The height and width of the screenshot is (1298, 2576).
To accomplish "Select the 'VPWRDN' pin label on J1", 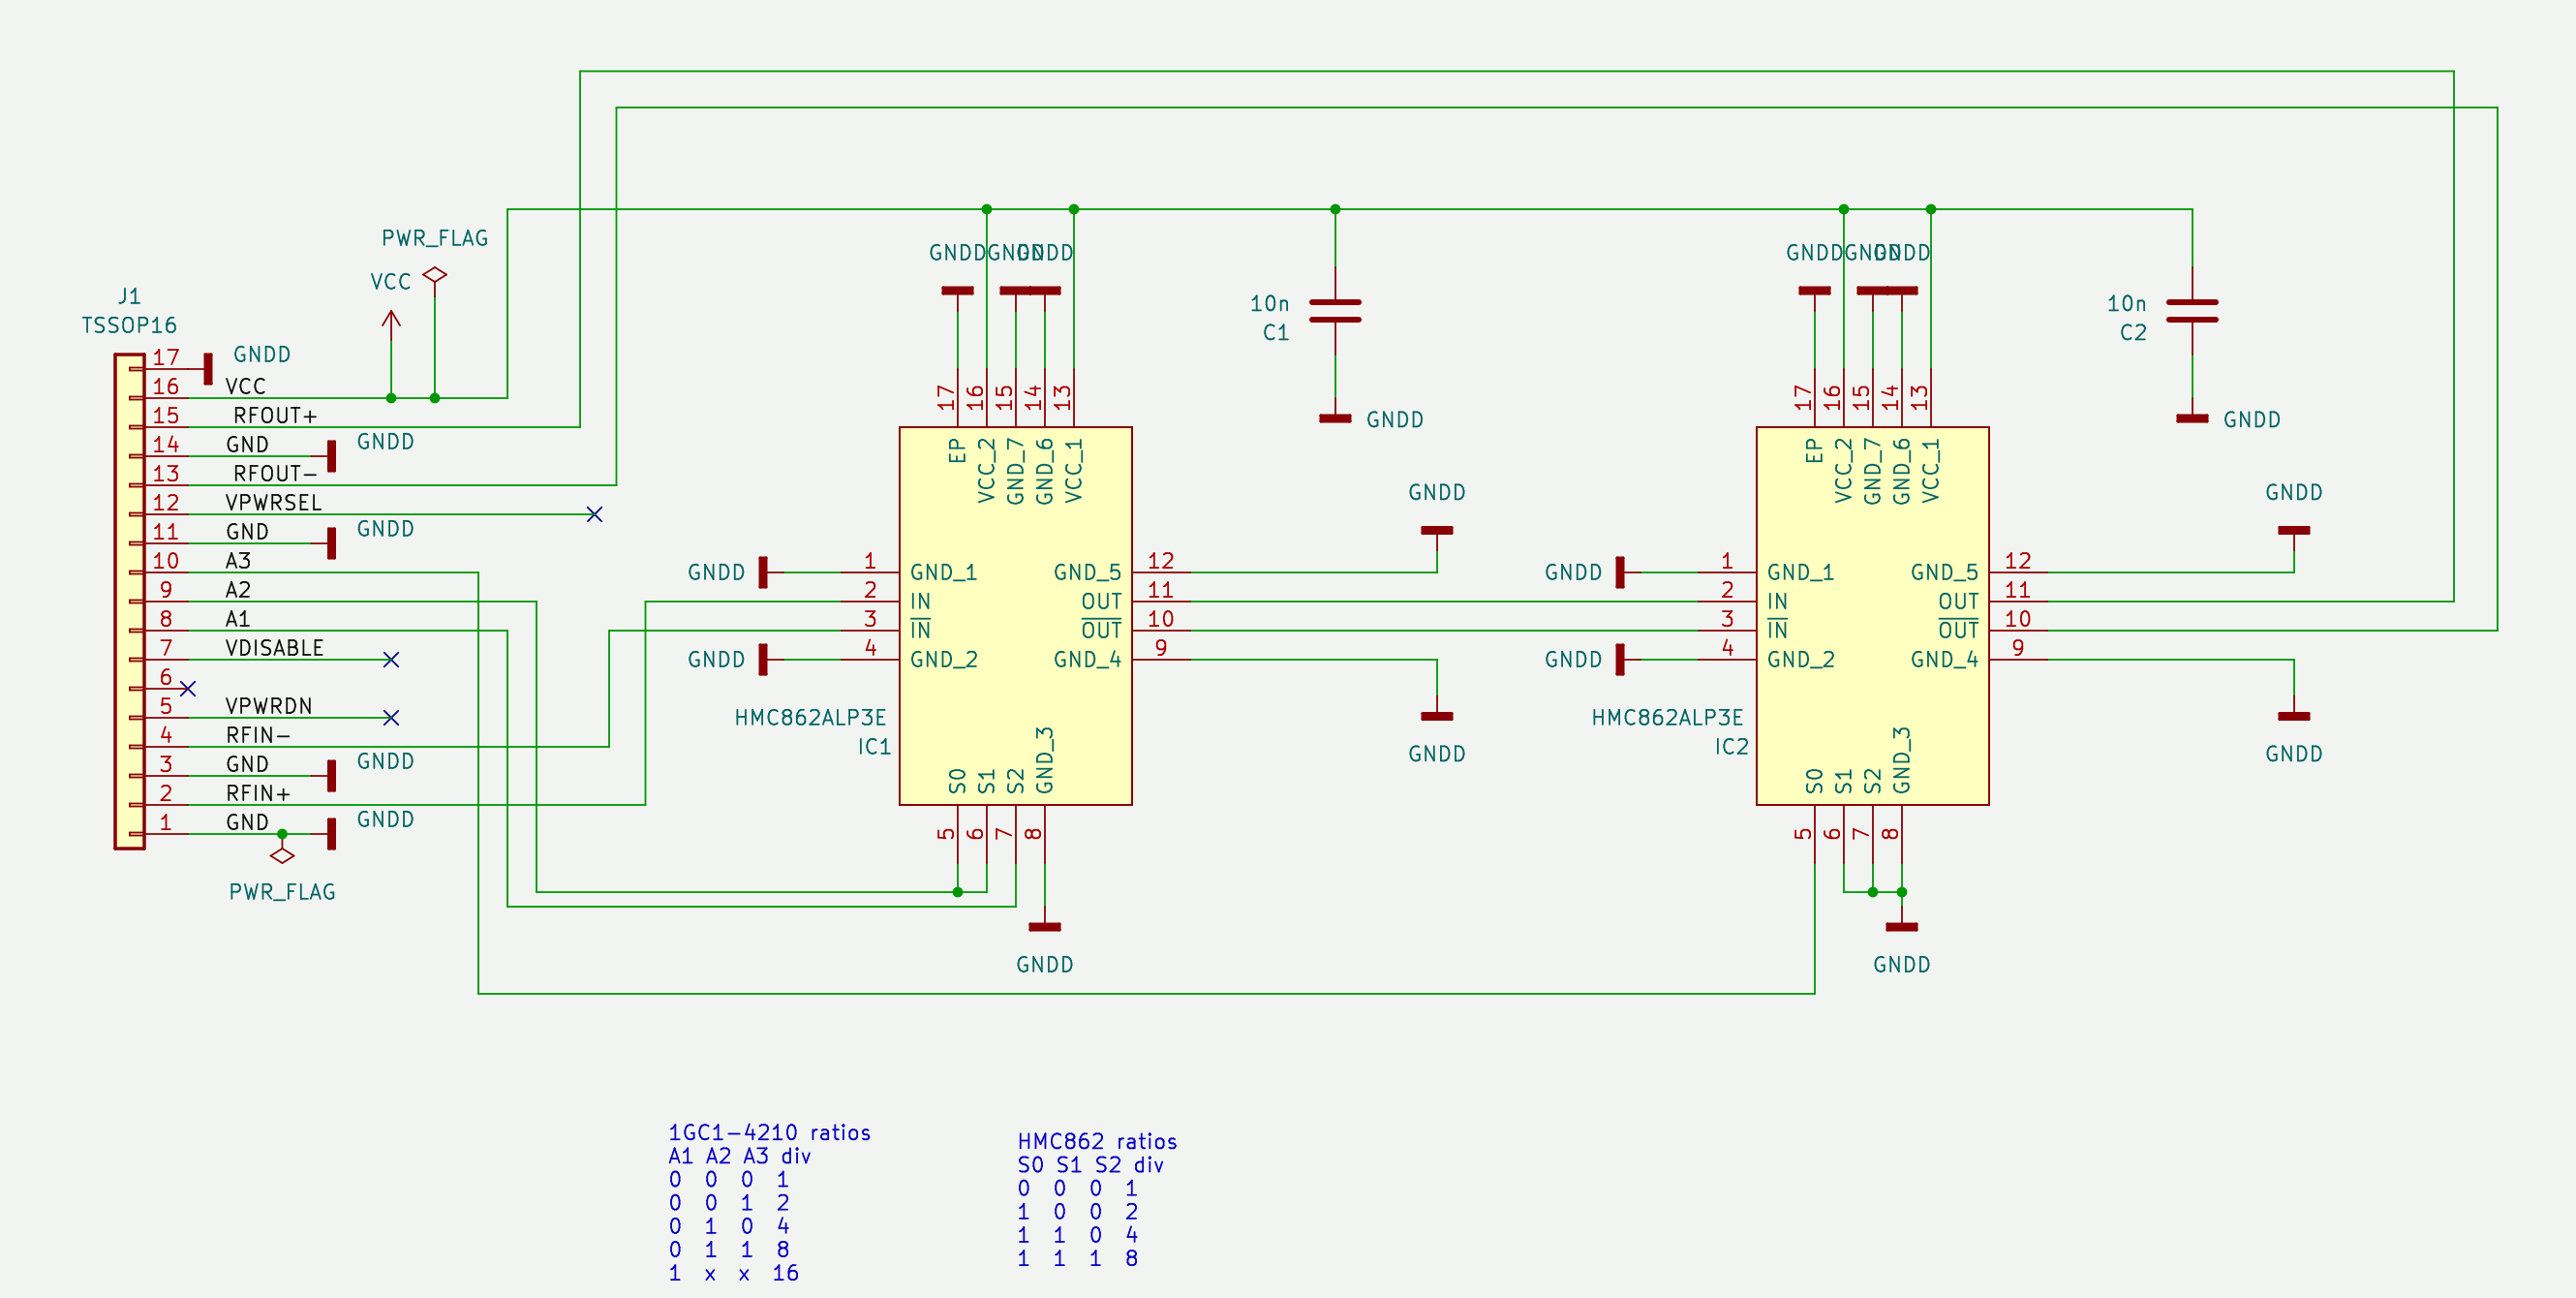I will click(269, 706).
